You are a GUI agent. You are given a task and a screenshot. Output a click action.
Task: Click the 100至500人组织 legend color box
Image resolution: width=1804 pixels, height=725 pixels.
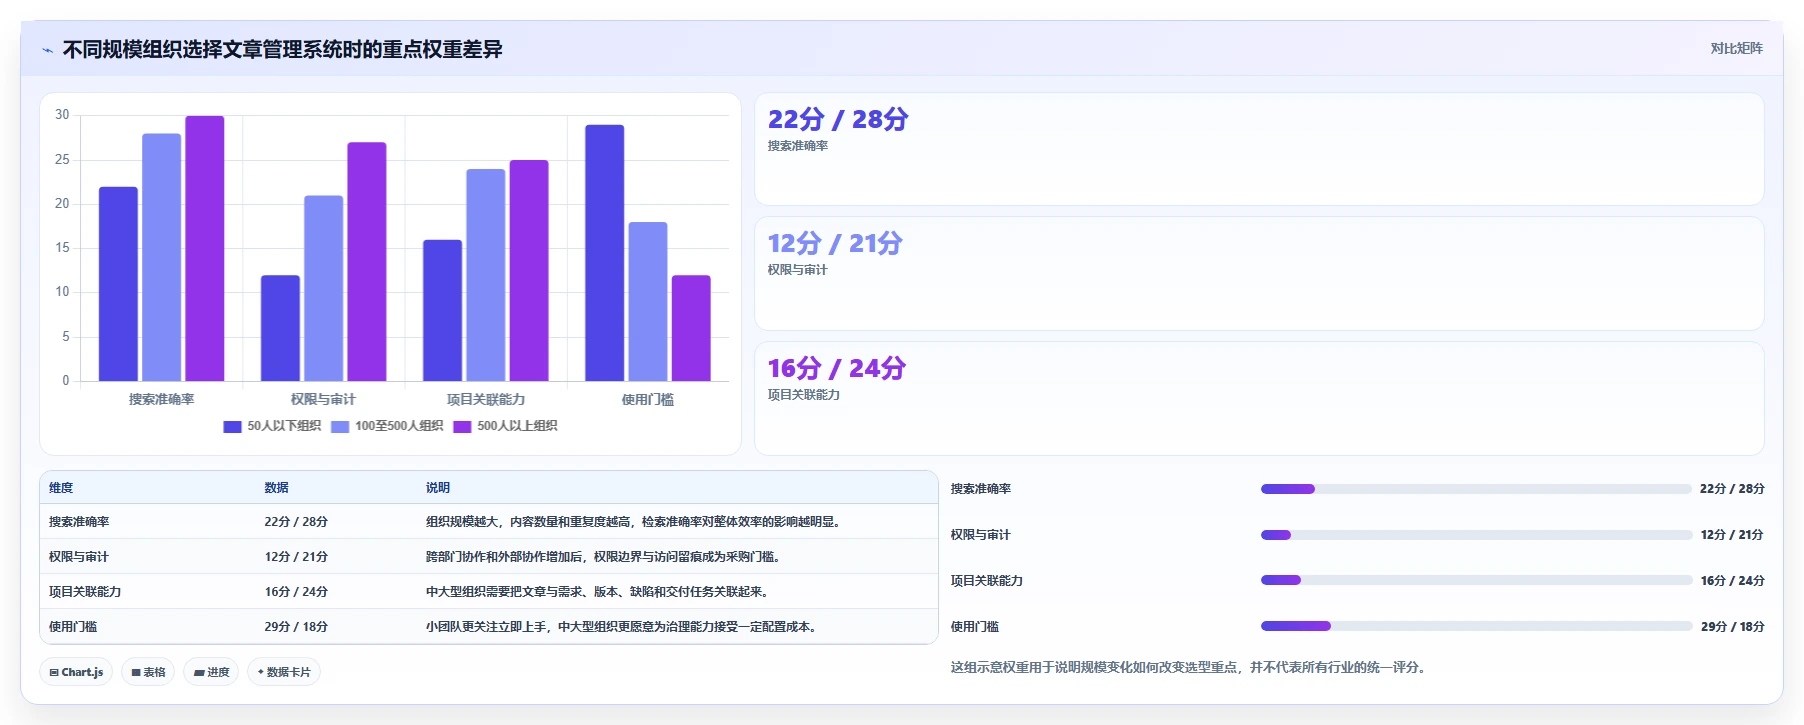pos(340,427)
